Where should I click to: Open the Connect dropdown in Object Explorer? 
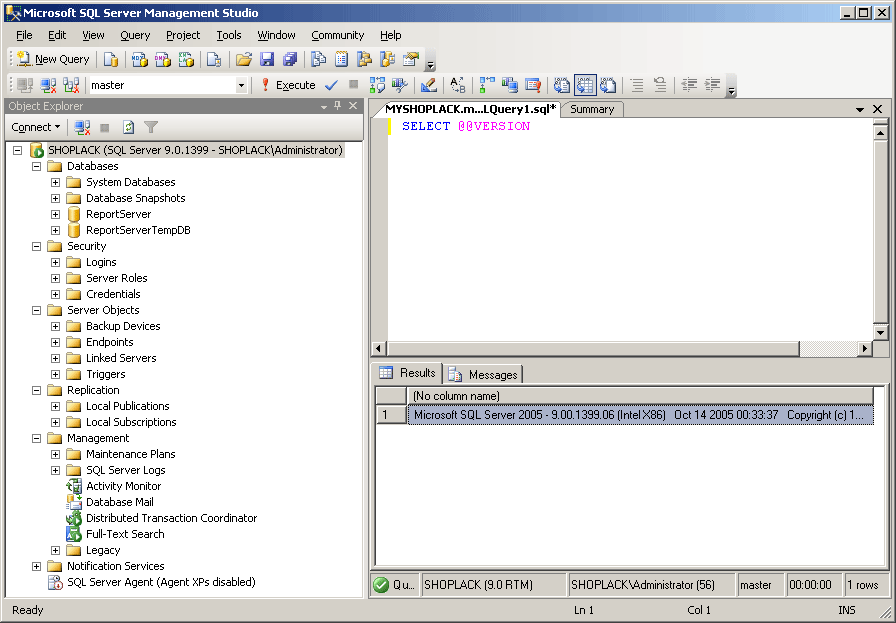(36, 127)
